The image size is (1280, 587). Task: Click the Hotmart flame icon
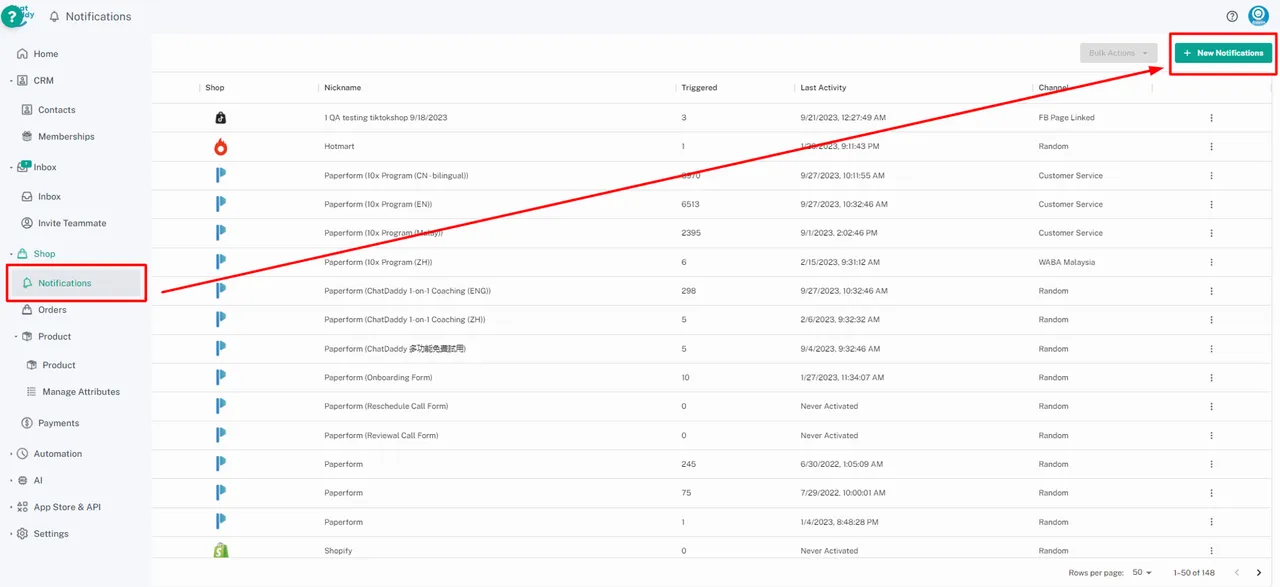221,147
